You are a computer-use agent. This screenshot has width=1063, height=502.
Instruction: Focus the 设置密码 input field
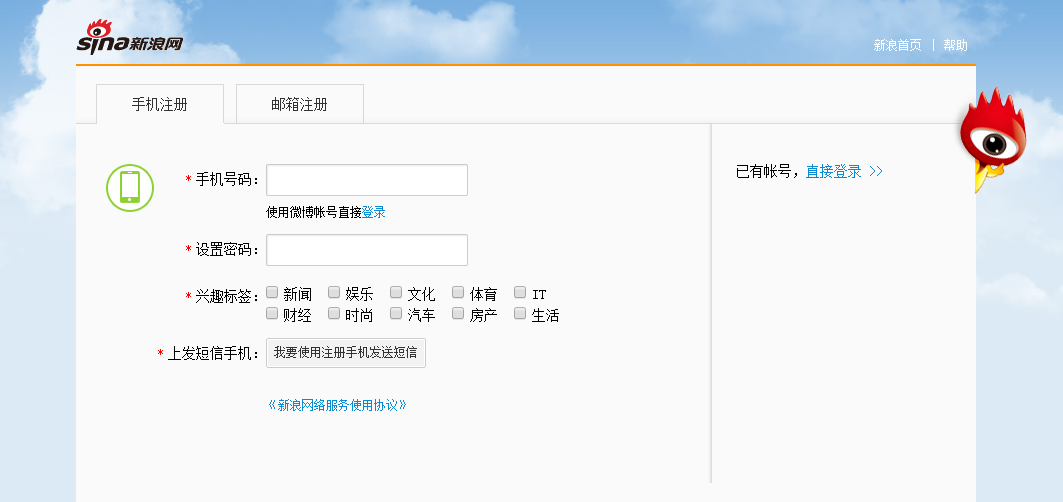click(366, 250)
